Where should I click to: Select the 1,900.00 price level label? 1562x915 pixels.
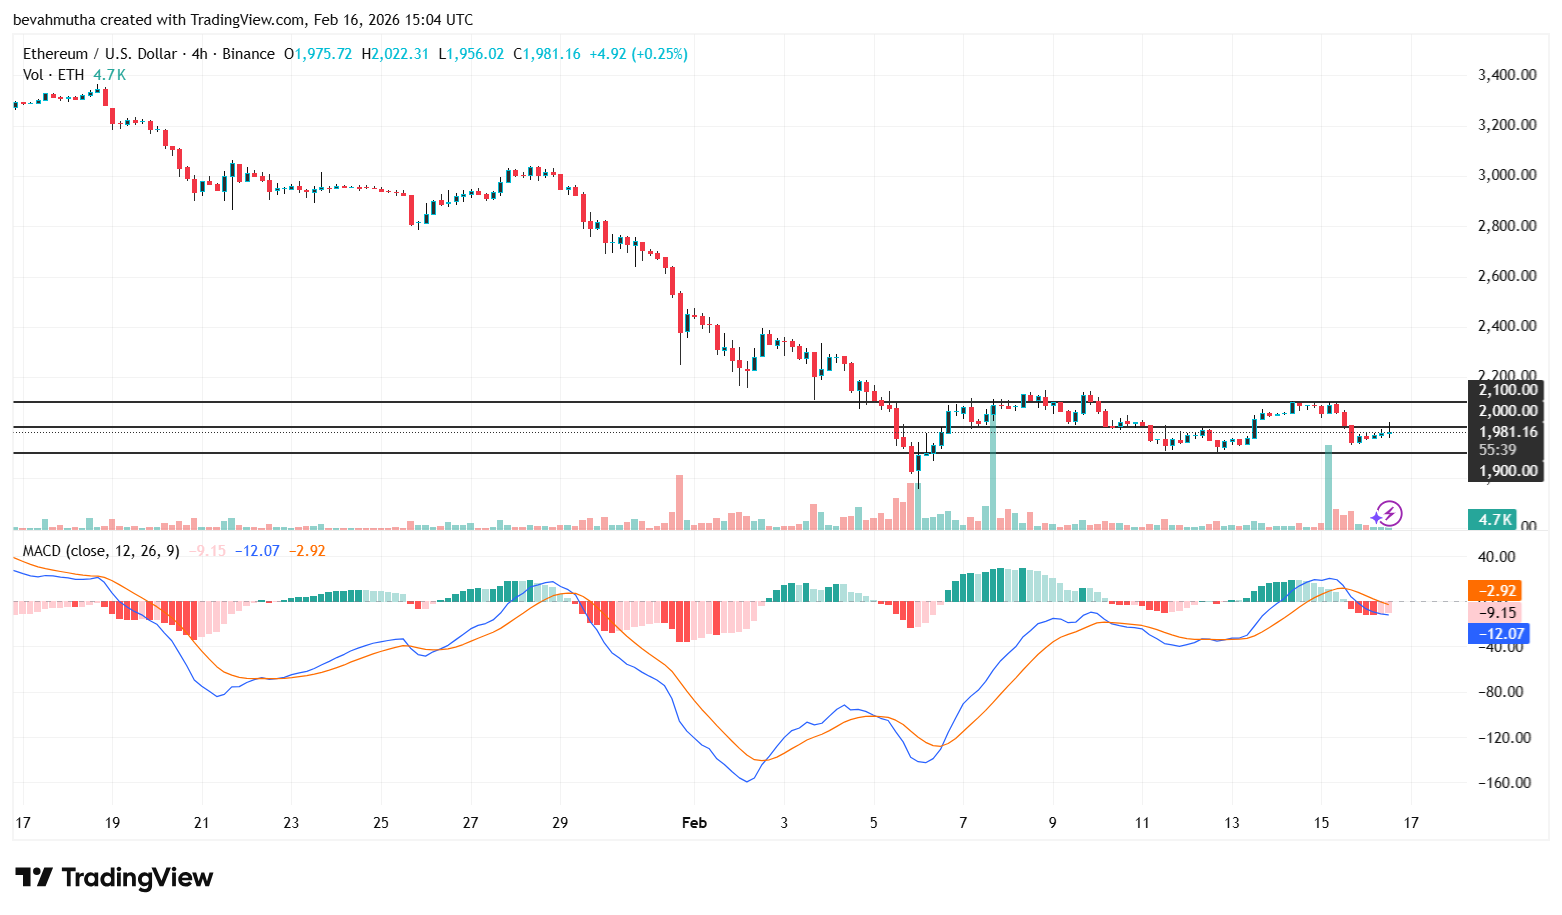[x=1506, y=470]
